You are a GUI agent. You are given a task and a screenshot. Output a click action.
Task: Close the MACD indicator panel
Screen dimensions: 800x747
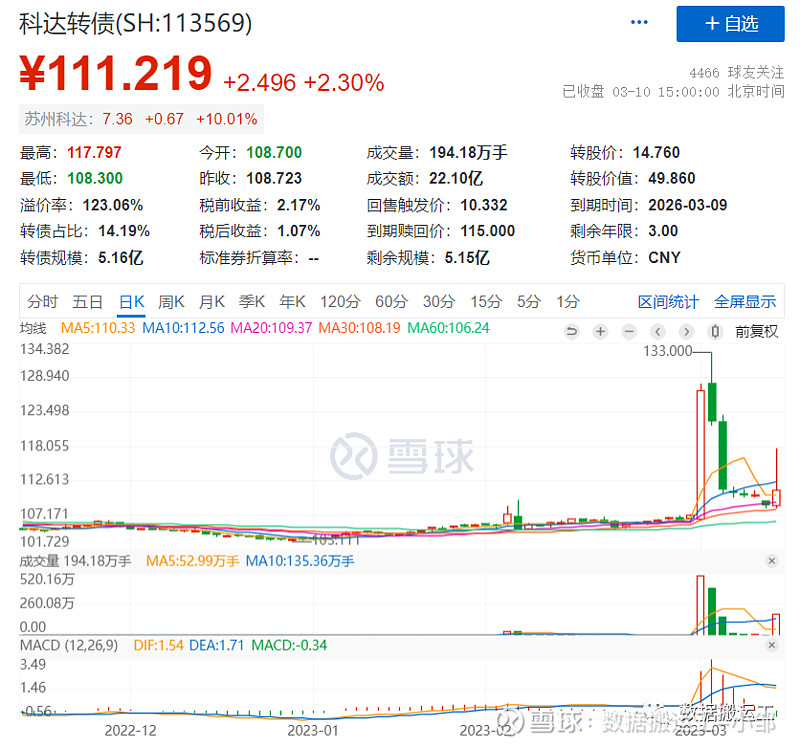771,645
